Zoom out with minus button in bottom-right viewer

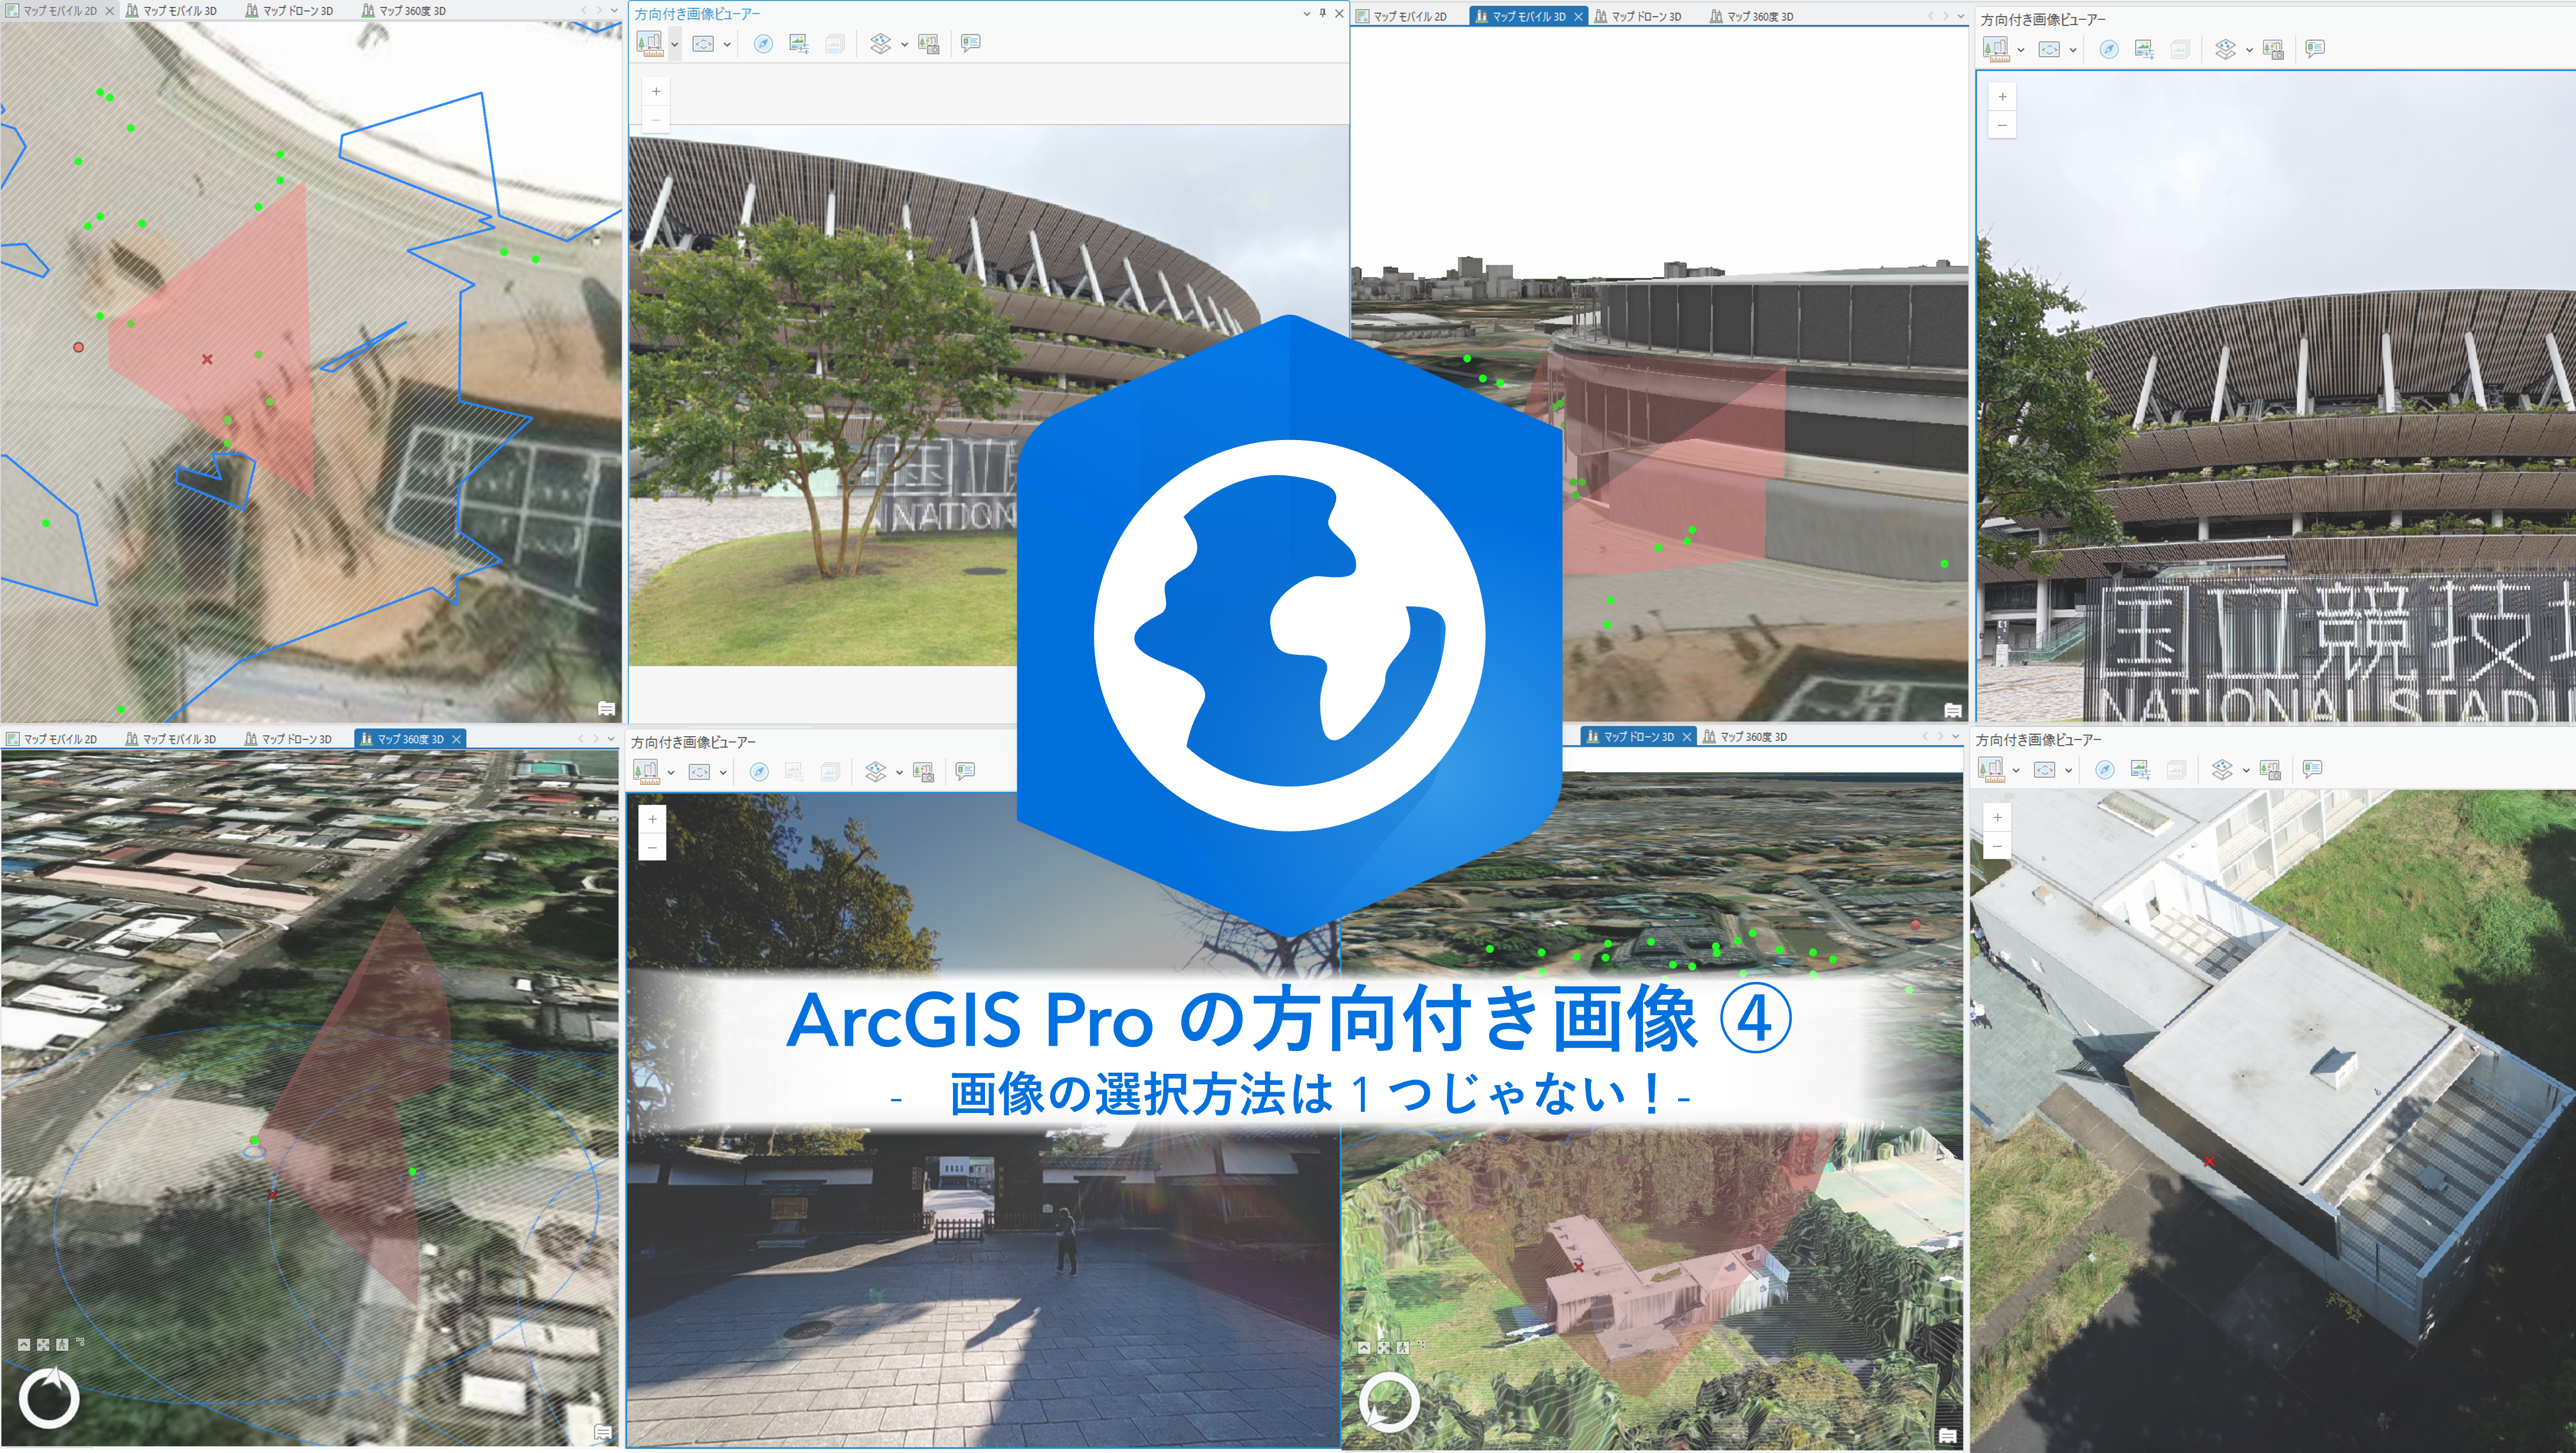tap(1997, 846)
